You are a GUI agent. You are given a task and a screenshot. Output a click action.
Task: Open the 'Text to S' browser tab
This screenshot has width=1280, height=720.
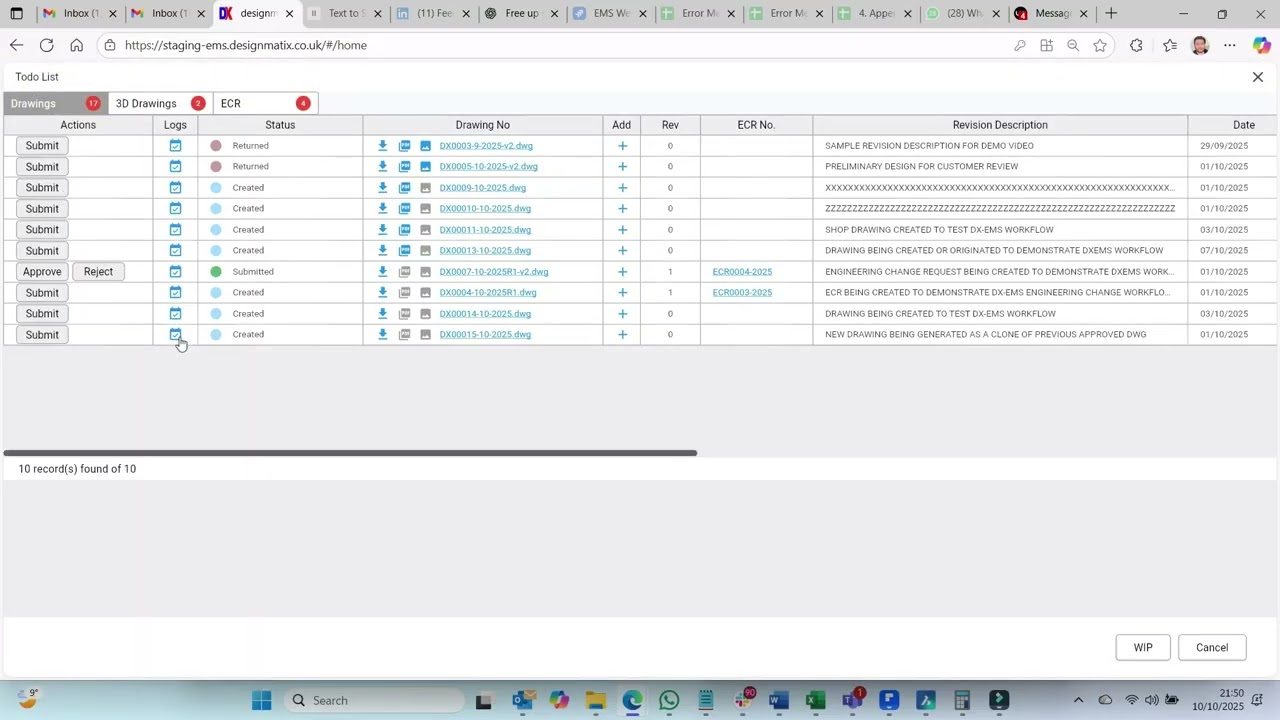tap(343, 14)
